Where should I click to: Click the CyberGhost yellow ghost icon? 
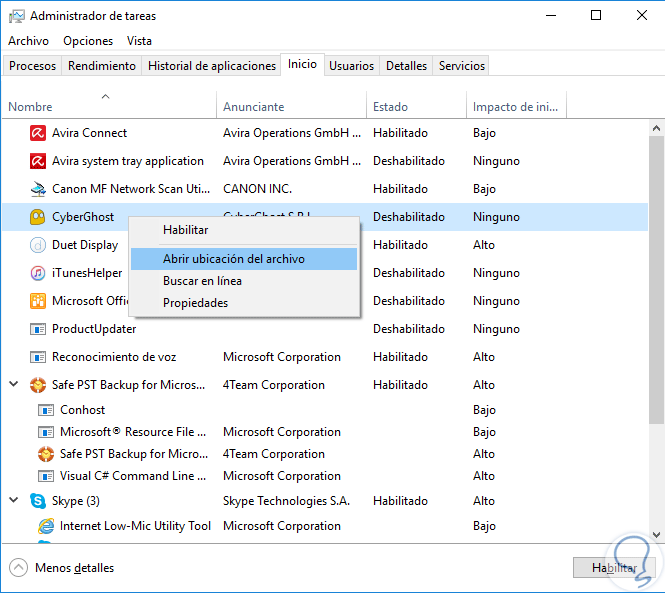click(x=38, y=217)
